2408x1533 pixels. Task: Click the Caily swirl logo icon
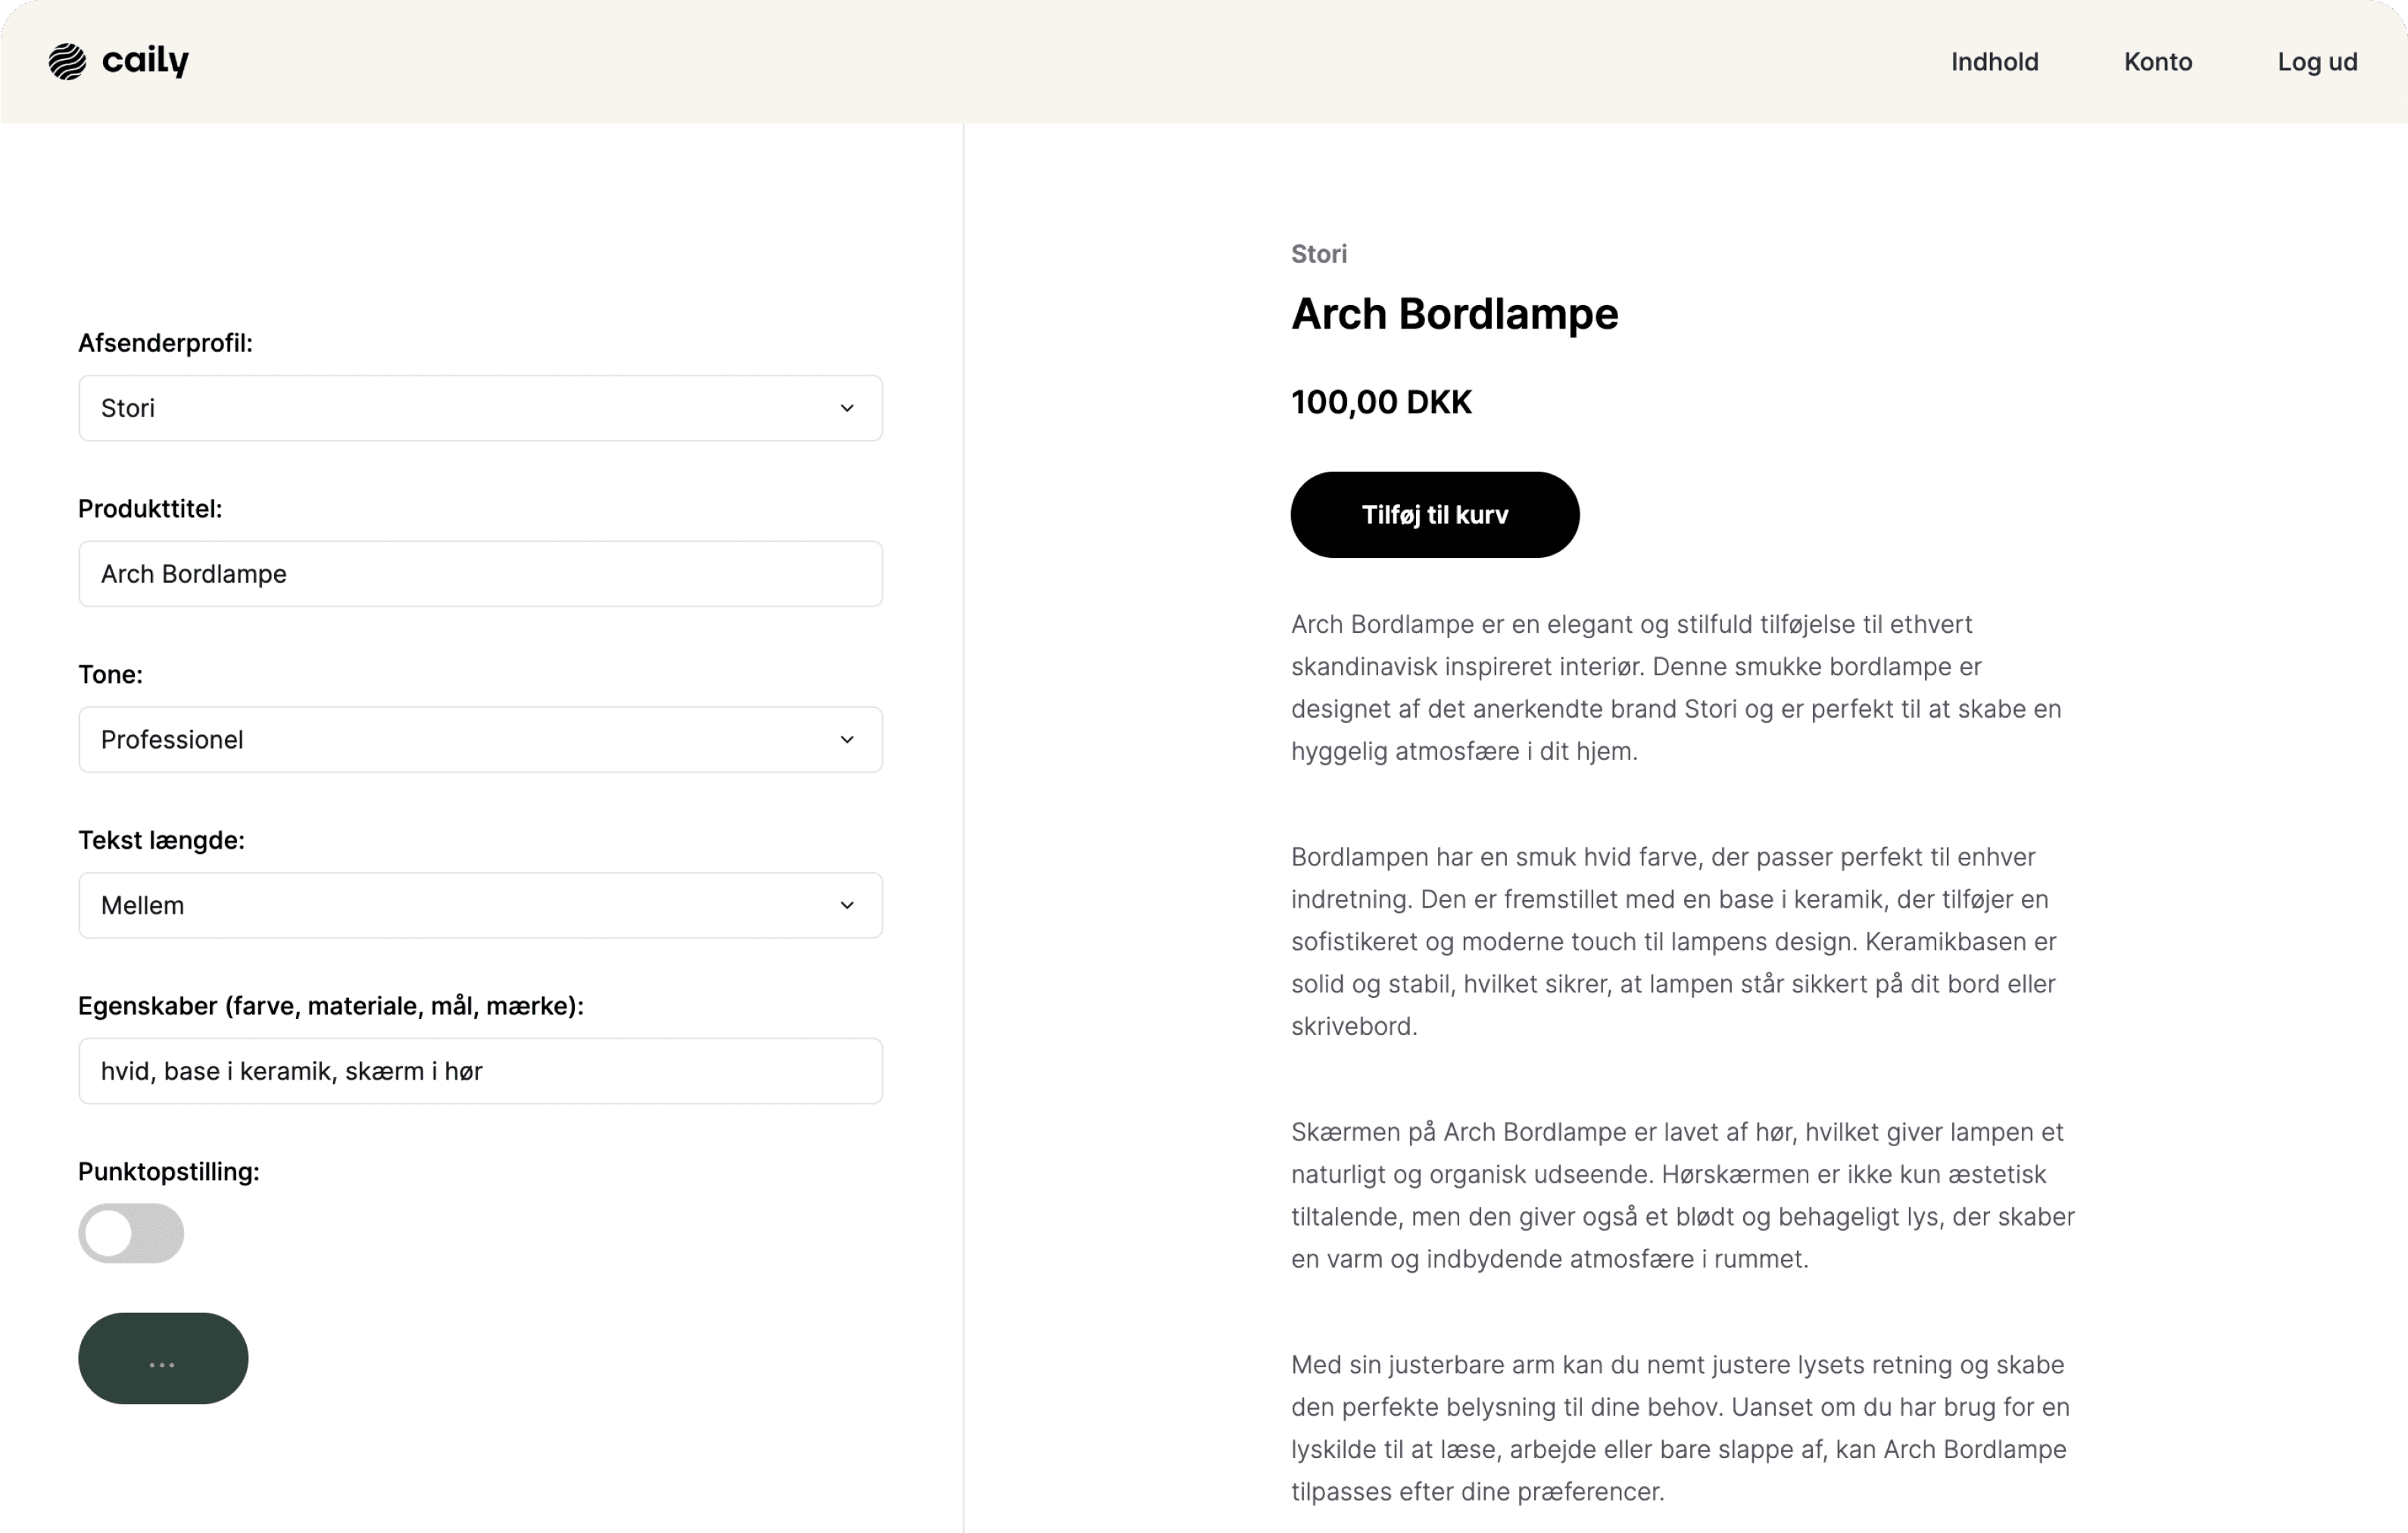click(x=67, y=62)
